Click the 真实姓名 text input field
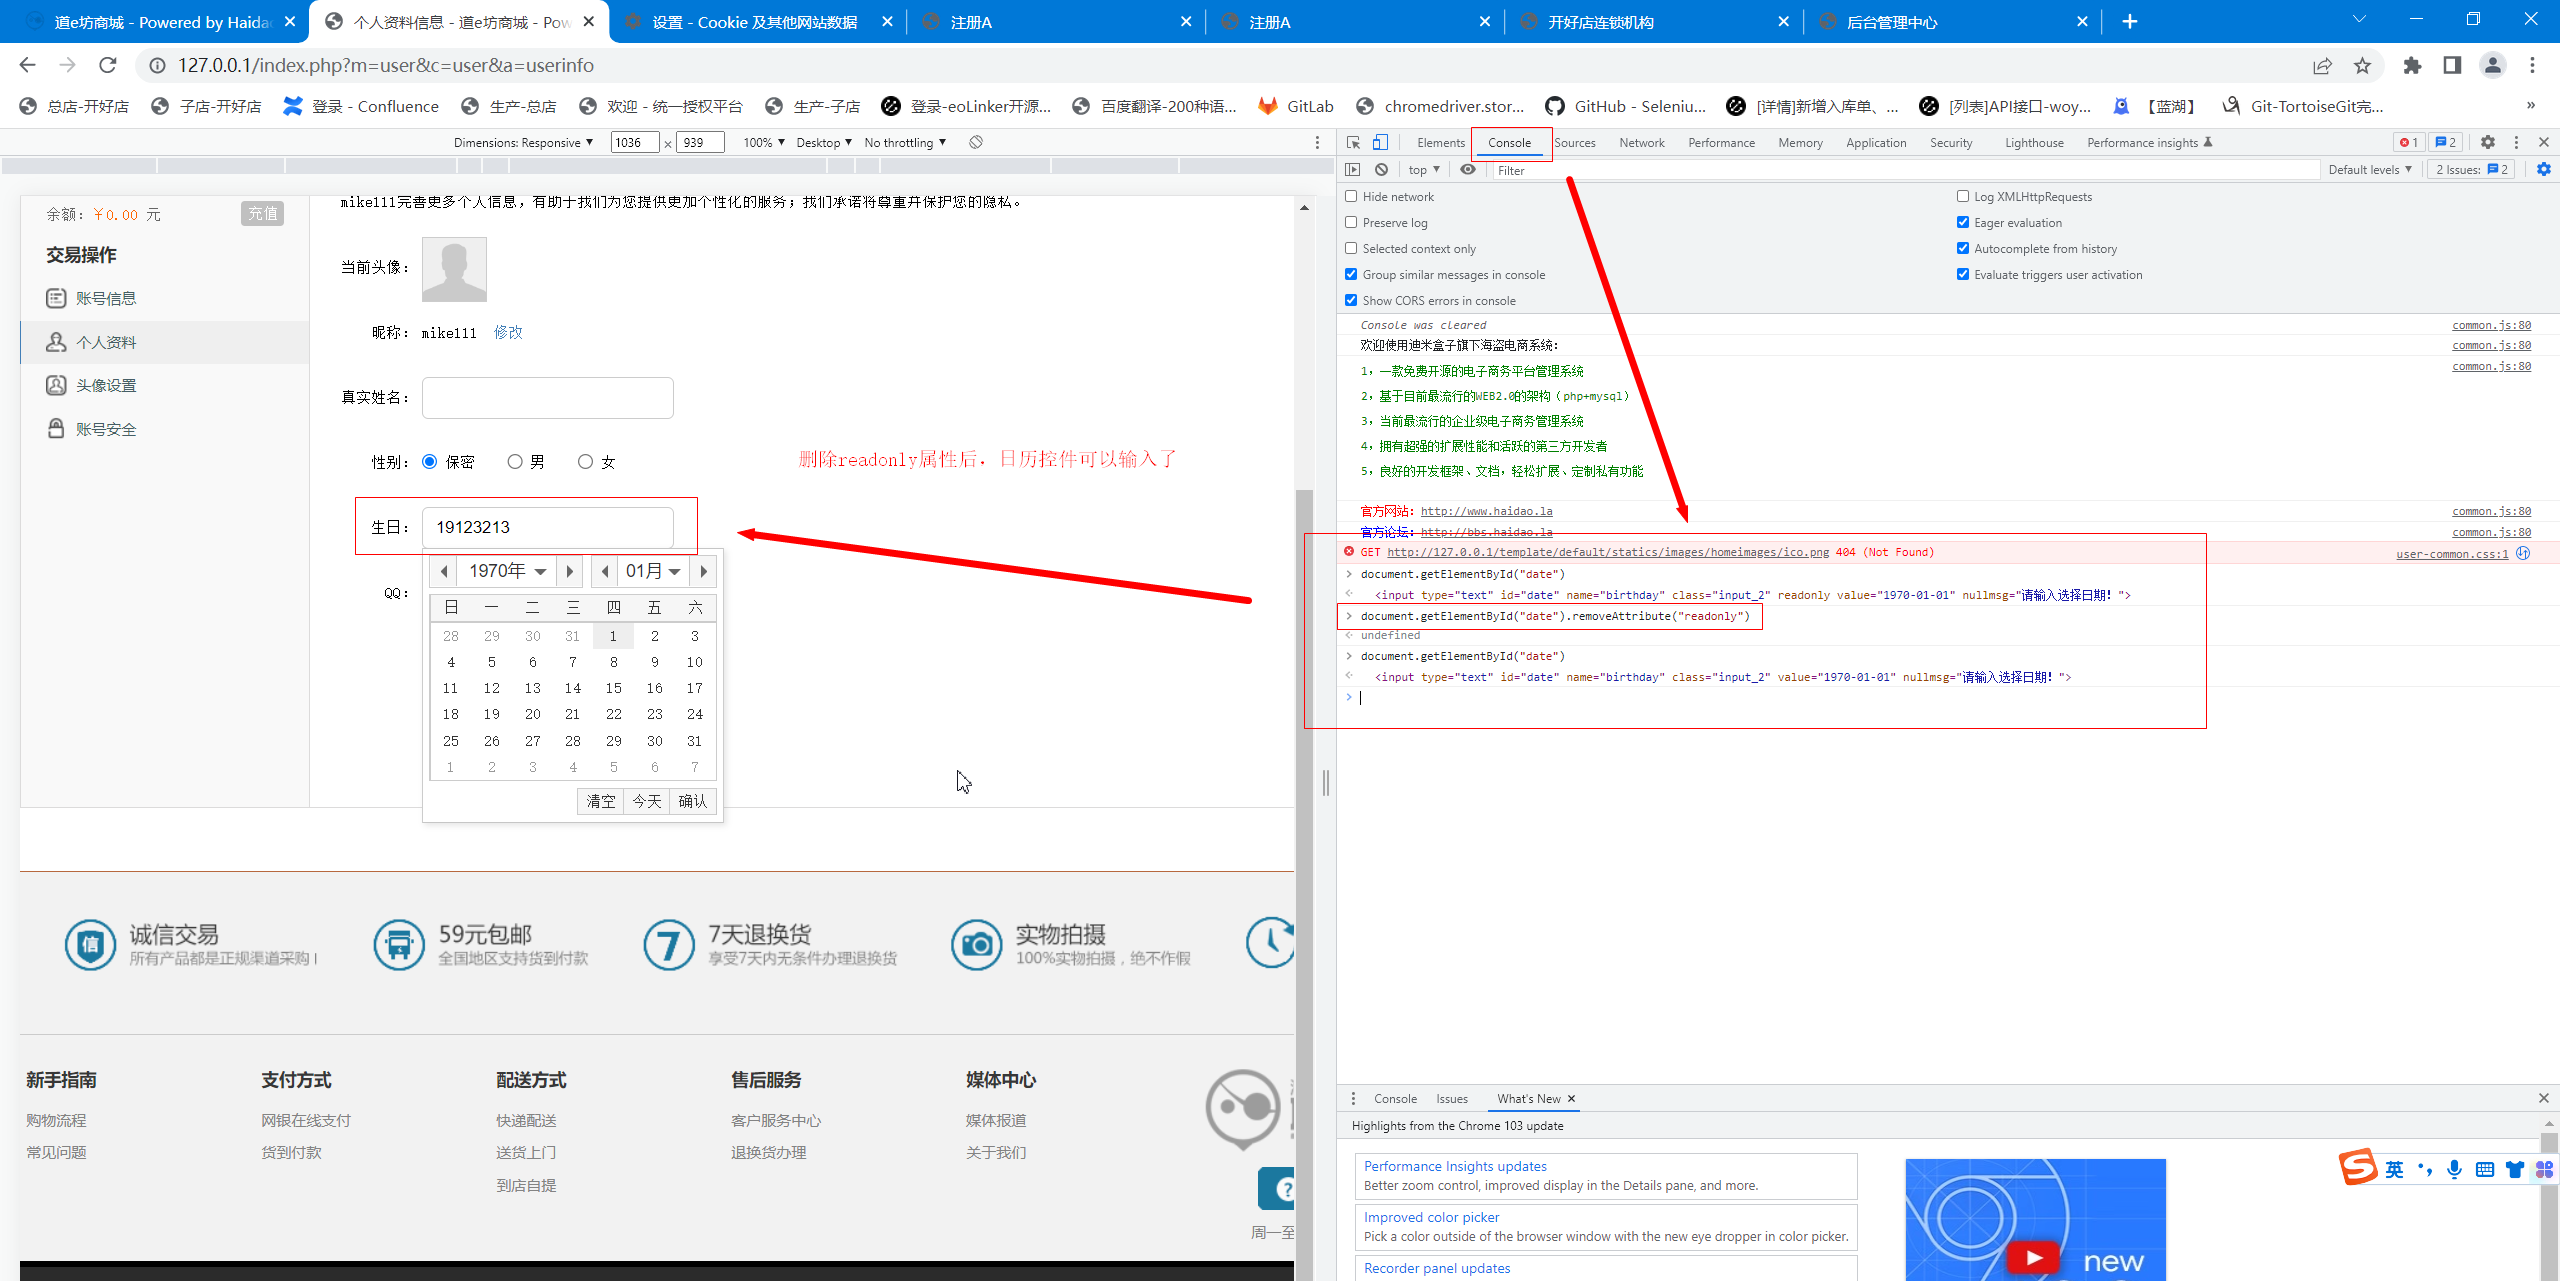2560x1281 pixels. coord(547,398)
